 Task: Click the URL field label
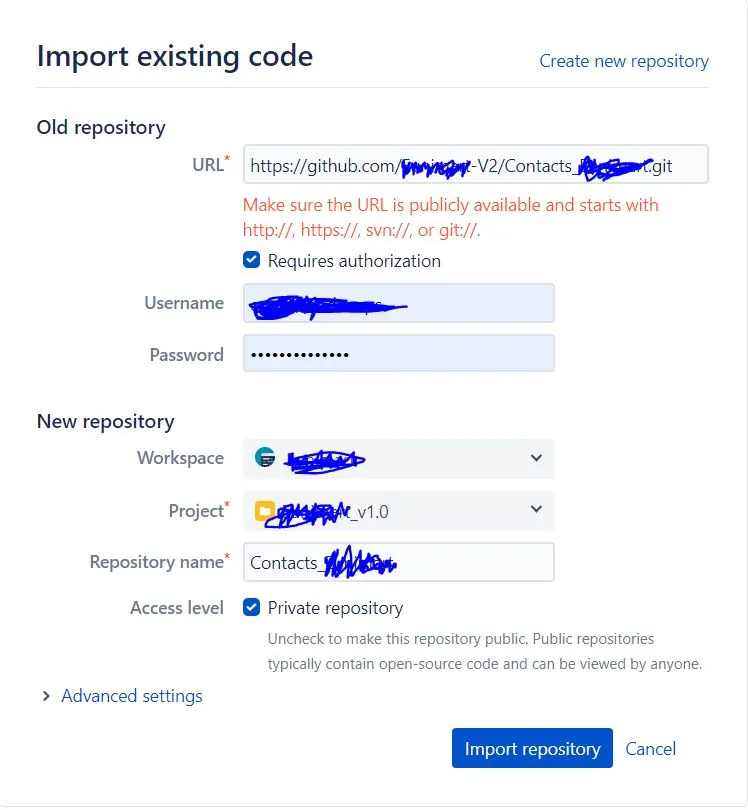click(208, 165)
